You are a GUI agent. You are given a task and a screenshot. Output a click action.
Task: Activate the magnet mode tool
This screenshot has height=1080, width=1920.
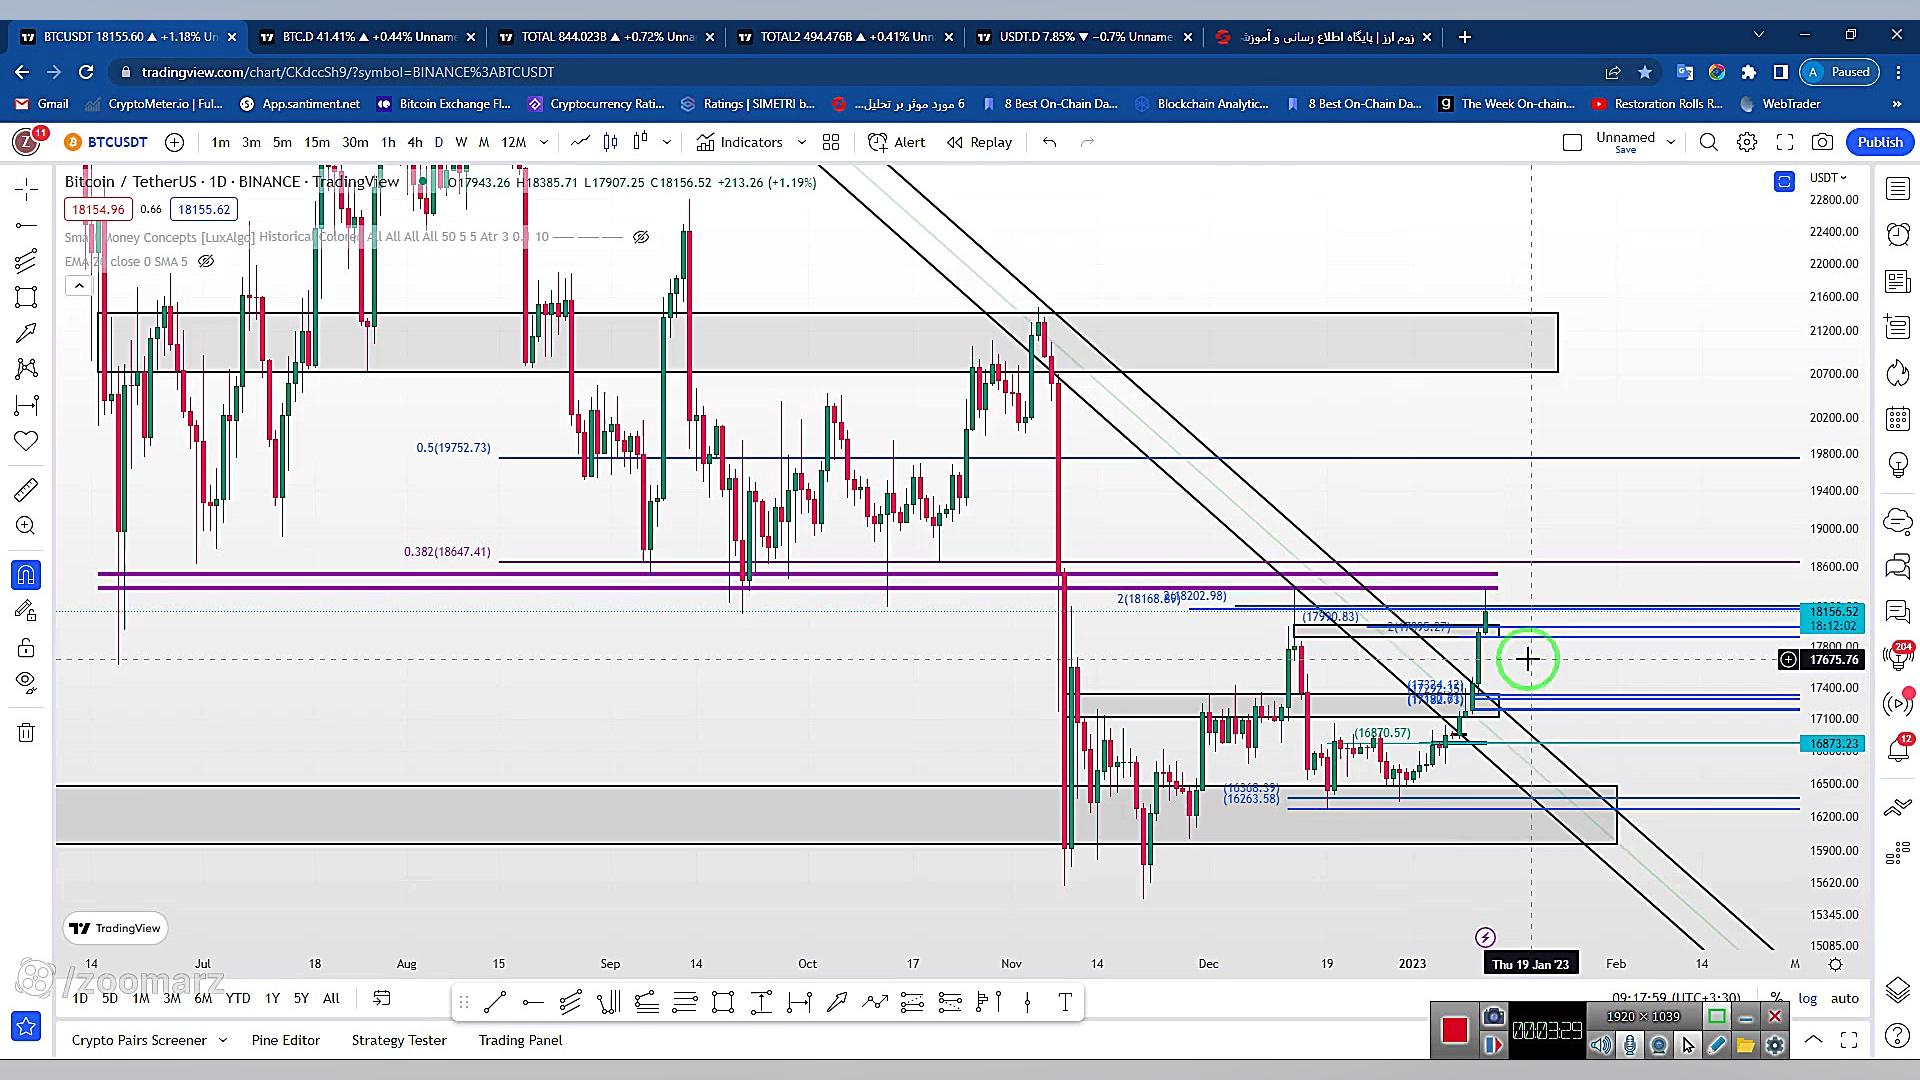pos(26,575)
